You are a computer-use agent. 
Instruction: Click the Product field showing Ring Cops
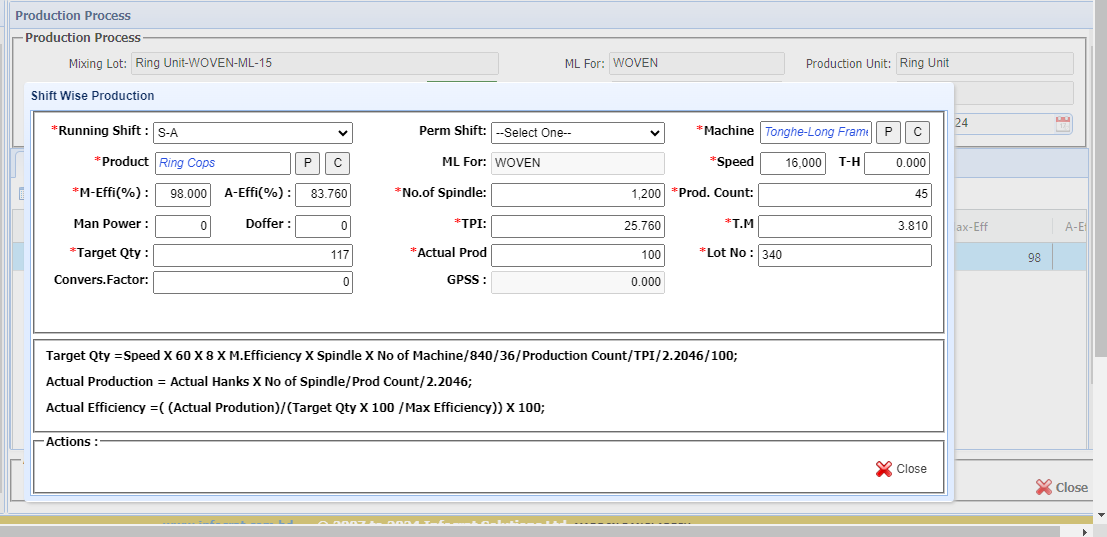[222, 163]
